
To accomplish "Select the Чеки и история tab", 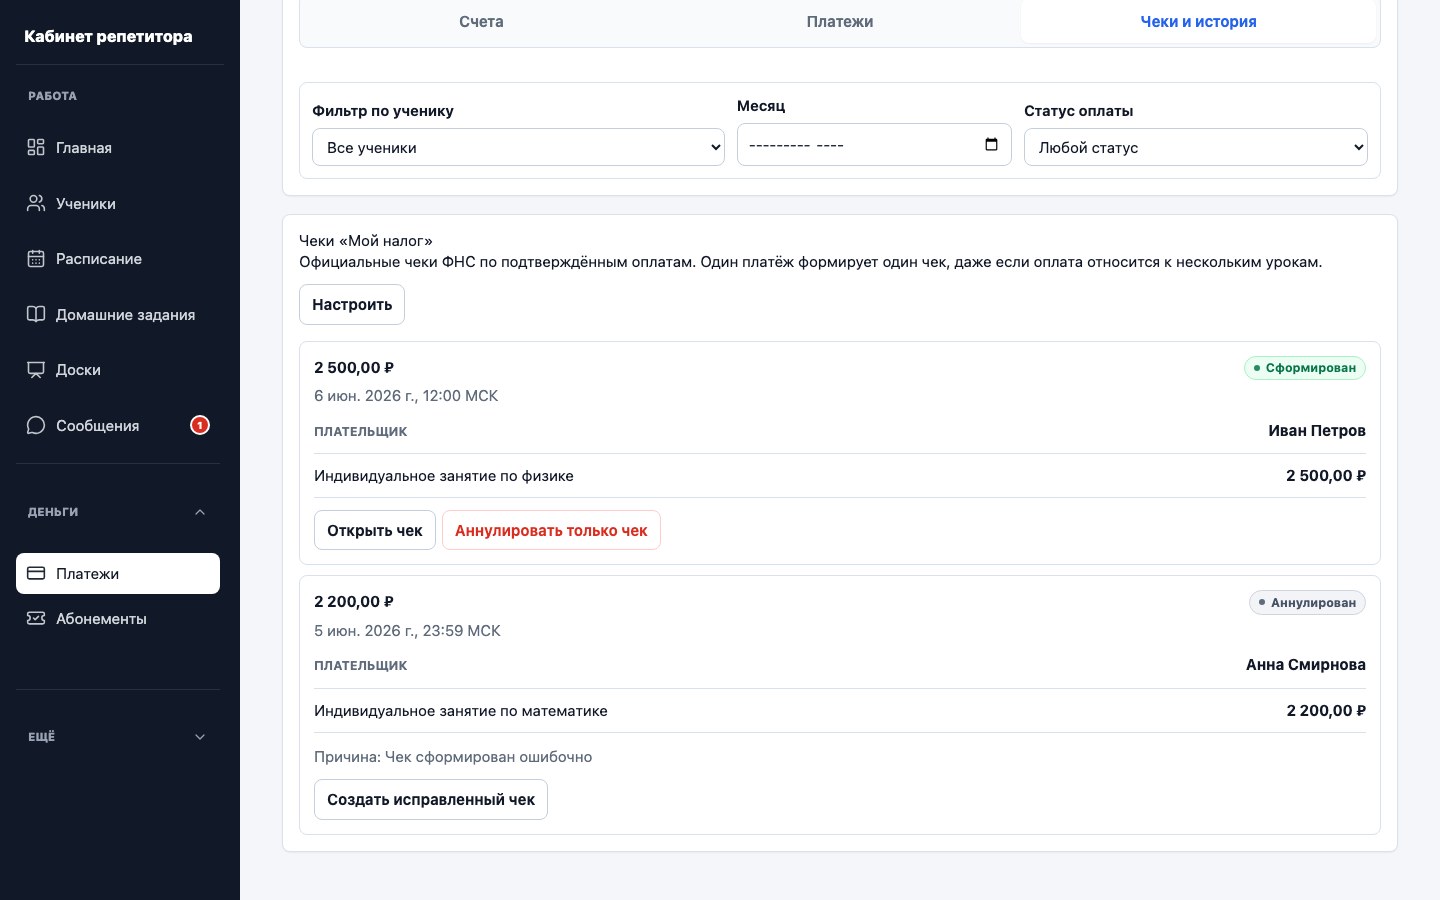I will [1199, 21].
